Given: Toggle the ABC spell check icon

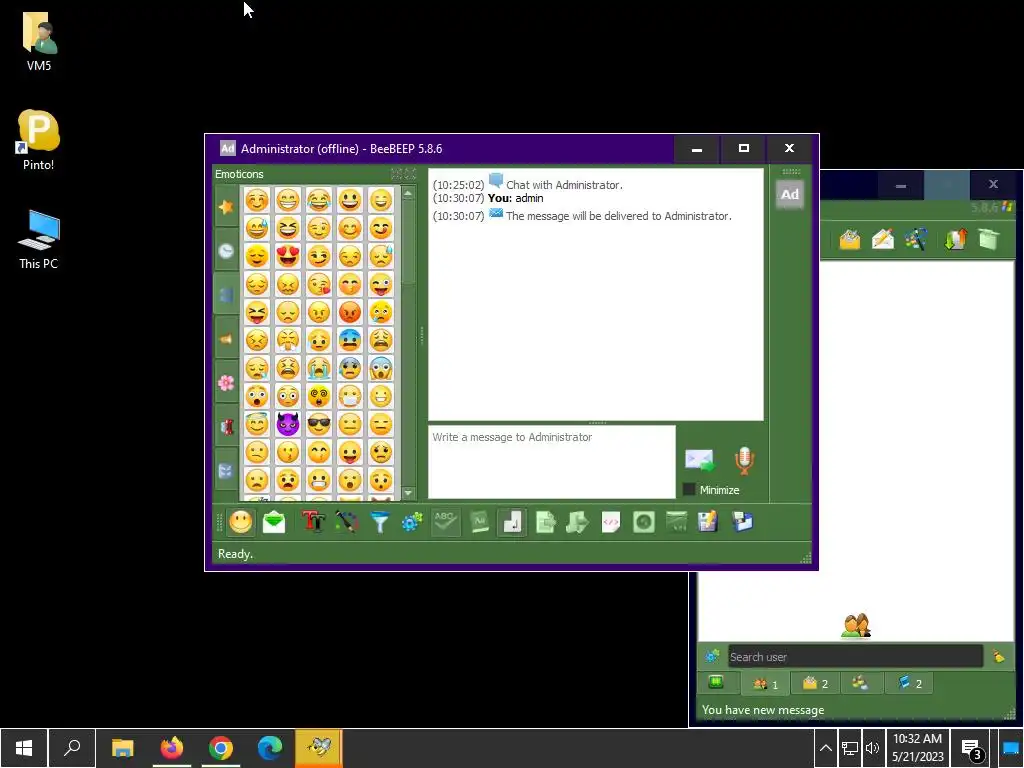Looking at the screenshot, I should (445, 522).
